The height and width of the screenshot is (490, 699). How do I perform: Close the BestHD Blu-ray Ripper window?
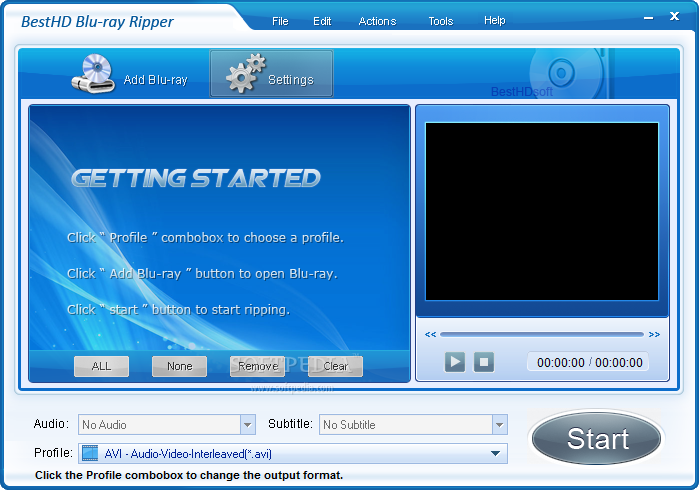coord(674,16)
